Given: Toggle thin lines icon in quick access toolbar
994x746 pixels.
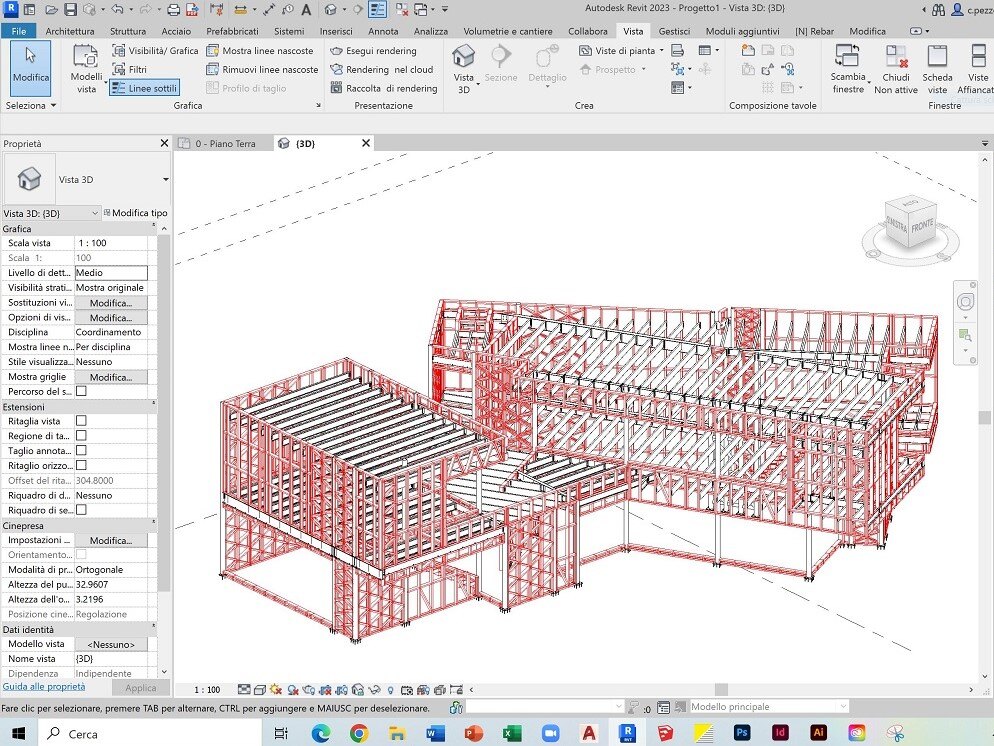Looking at the screenshot, I should pos(377,10).
